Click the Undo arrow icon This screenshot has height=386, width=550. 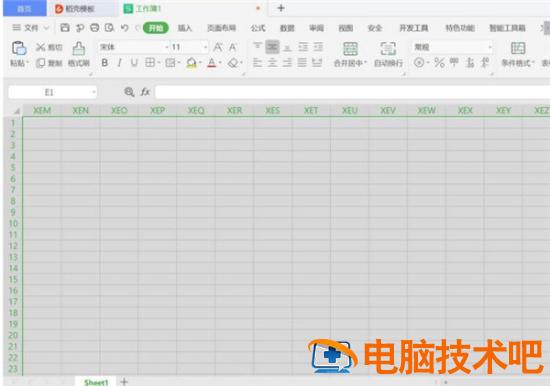pos(124,28)
